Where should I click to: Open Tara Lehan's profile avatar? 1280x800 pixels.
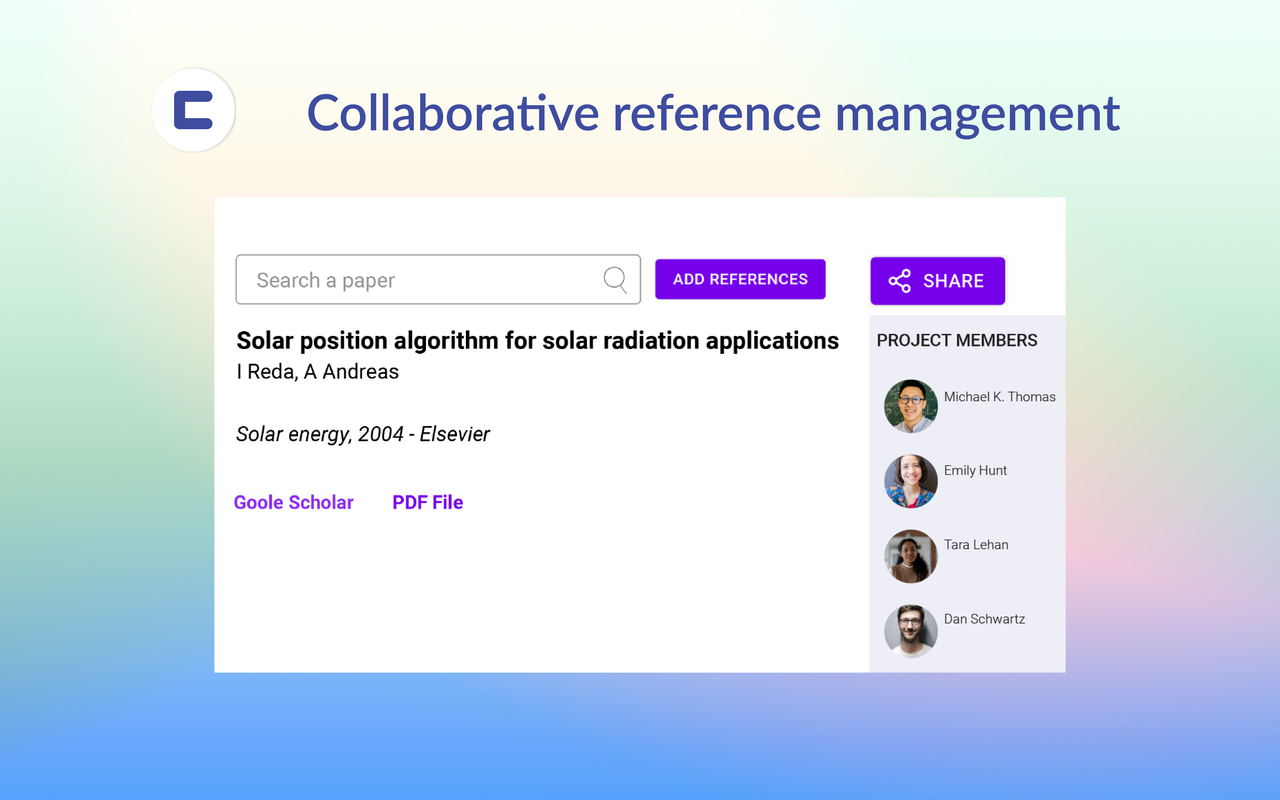pyautogui.click(x=910, y=556)
